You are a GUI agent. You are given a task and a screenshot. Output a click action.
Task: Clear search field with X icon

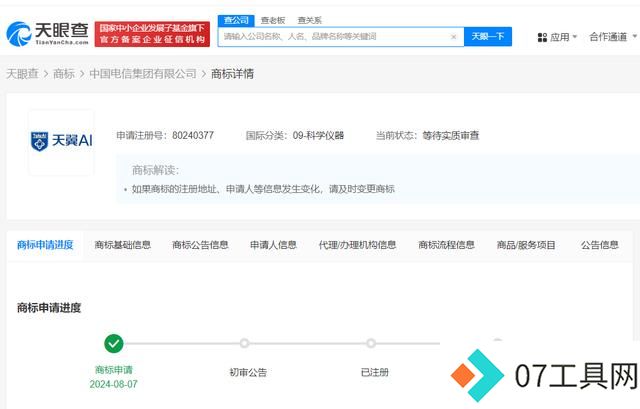453,37
